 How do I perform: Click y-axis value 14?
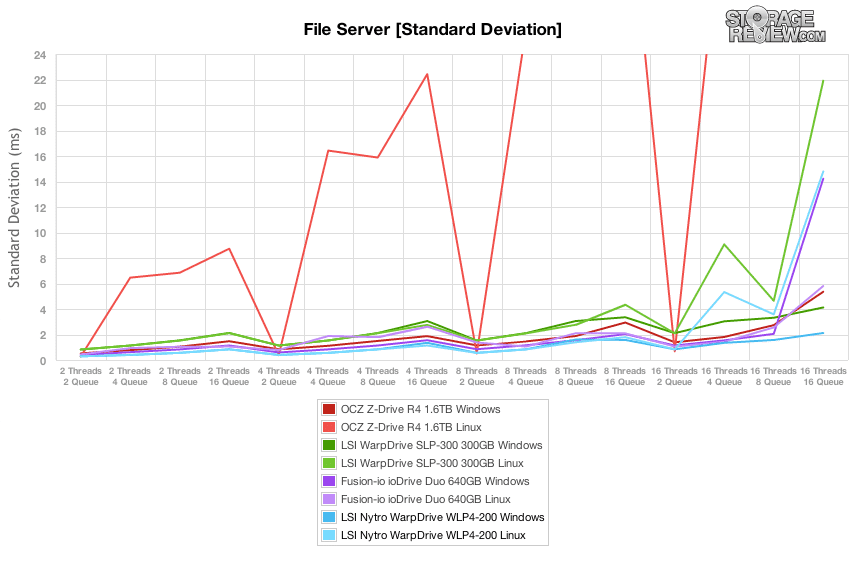[40, 182]
